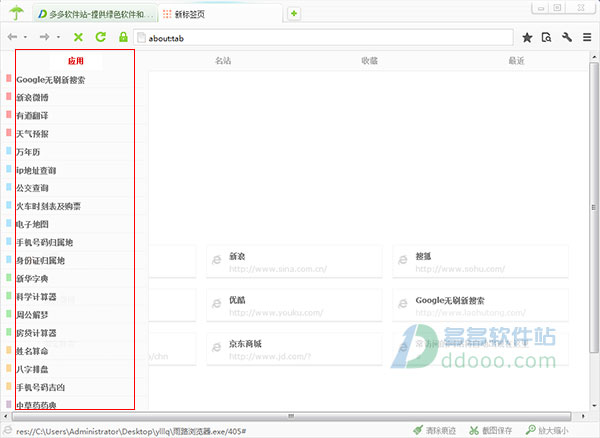The height and width of the screenshot is (438, 600).
Task: Open 房贷计算器 app
Action: (x=36, y=333)
